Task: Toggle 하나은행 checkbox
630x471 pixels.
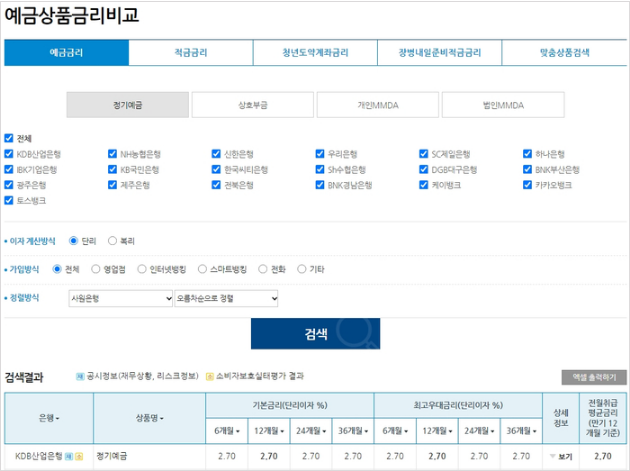Action: click(x=528, y=154)
